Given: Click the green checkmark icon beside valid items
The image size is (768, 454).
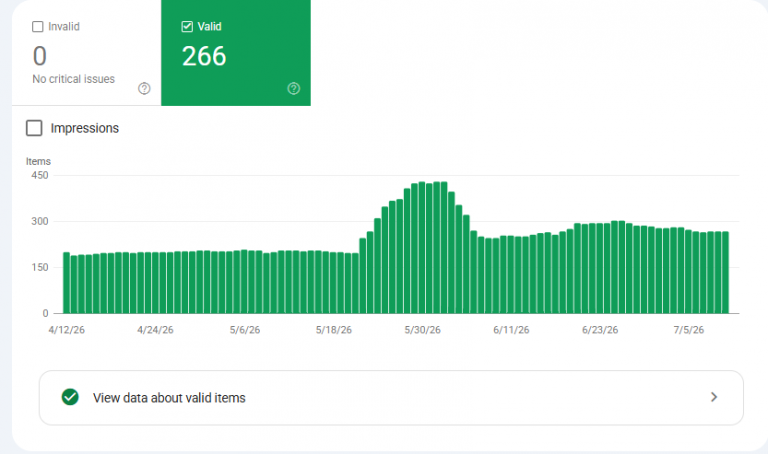Looking at the screenshot, I should click(70, 397).
